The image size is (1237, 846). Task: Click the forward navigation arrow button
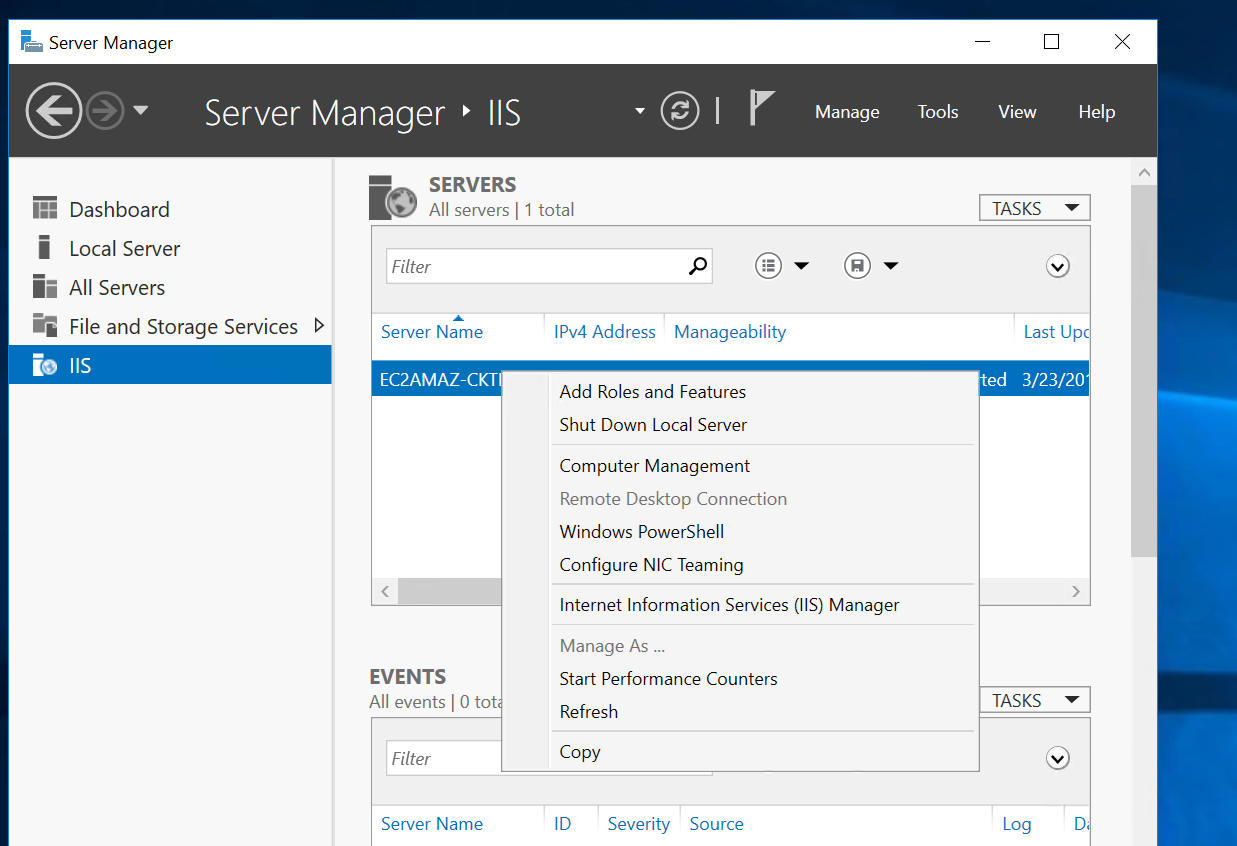(105, 111)
